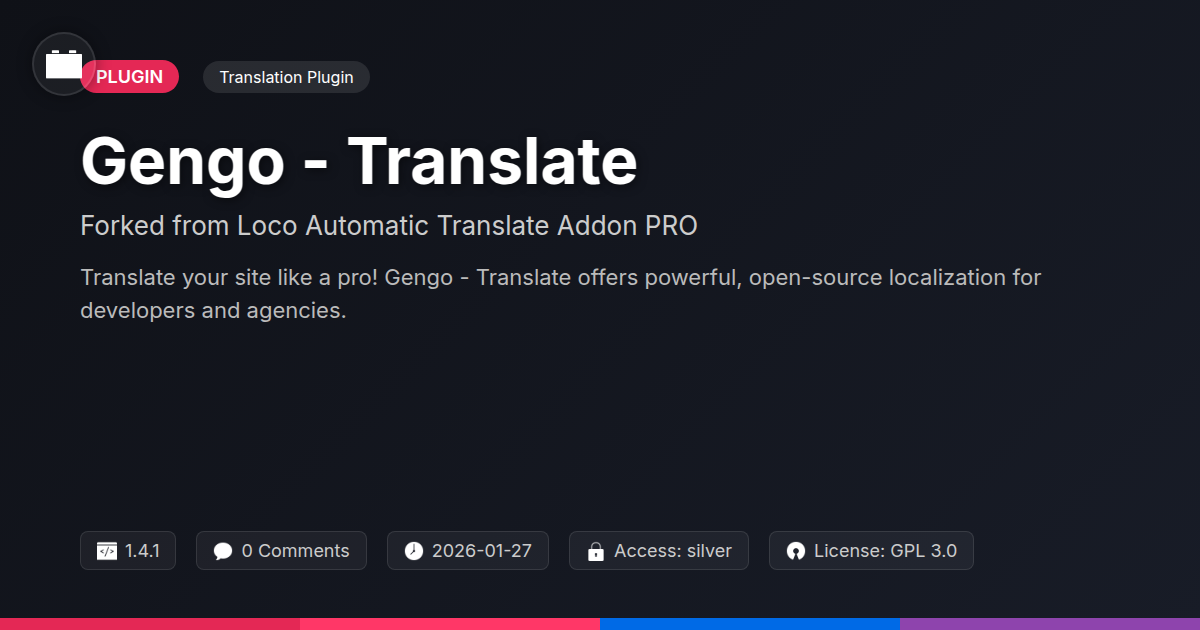The height and width of the screenshot is (630, 1200).
Task: Click the purple segment of bottom color bar
Action: [x=1050, y=624]
